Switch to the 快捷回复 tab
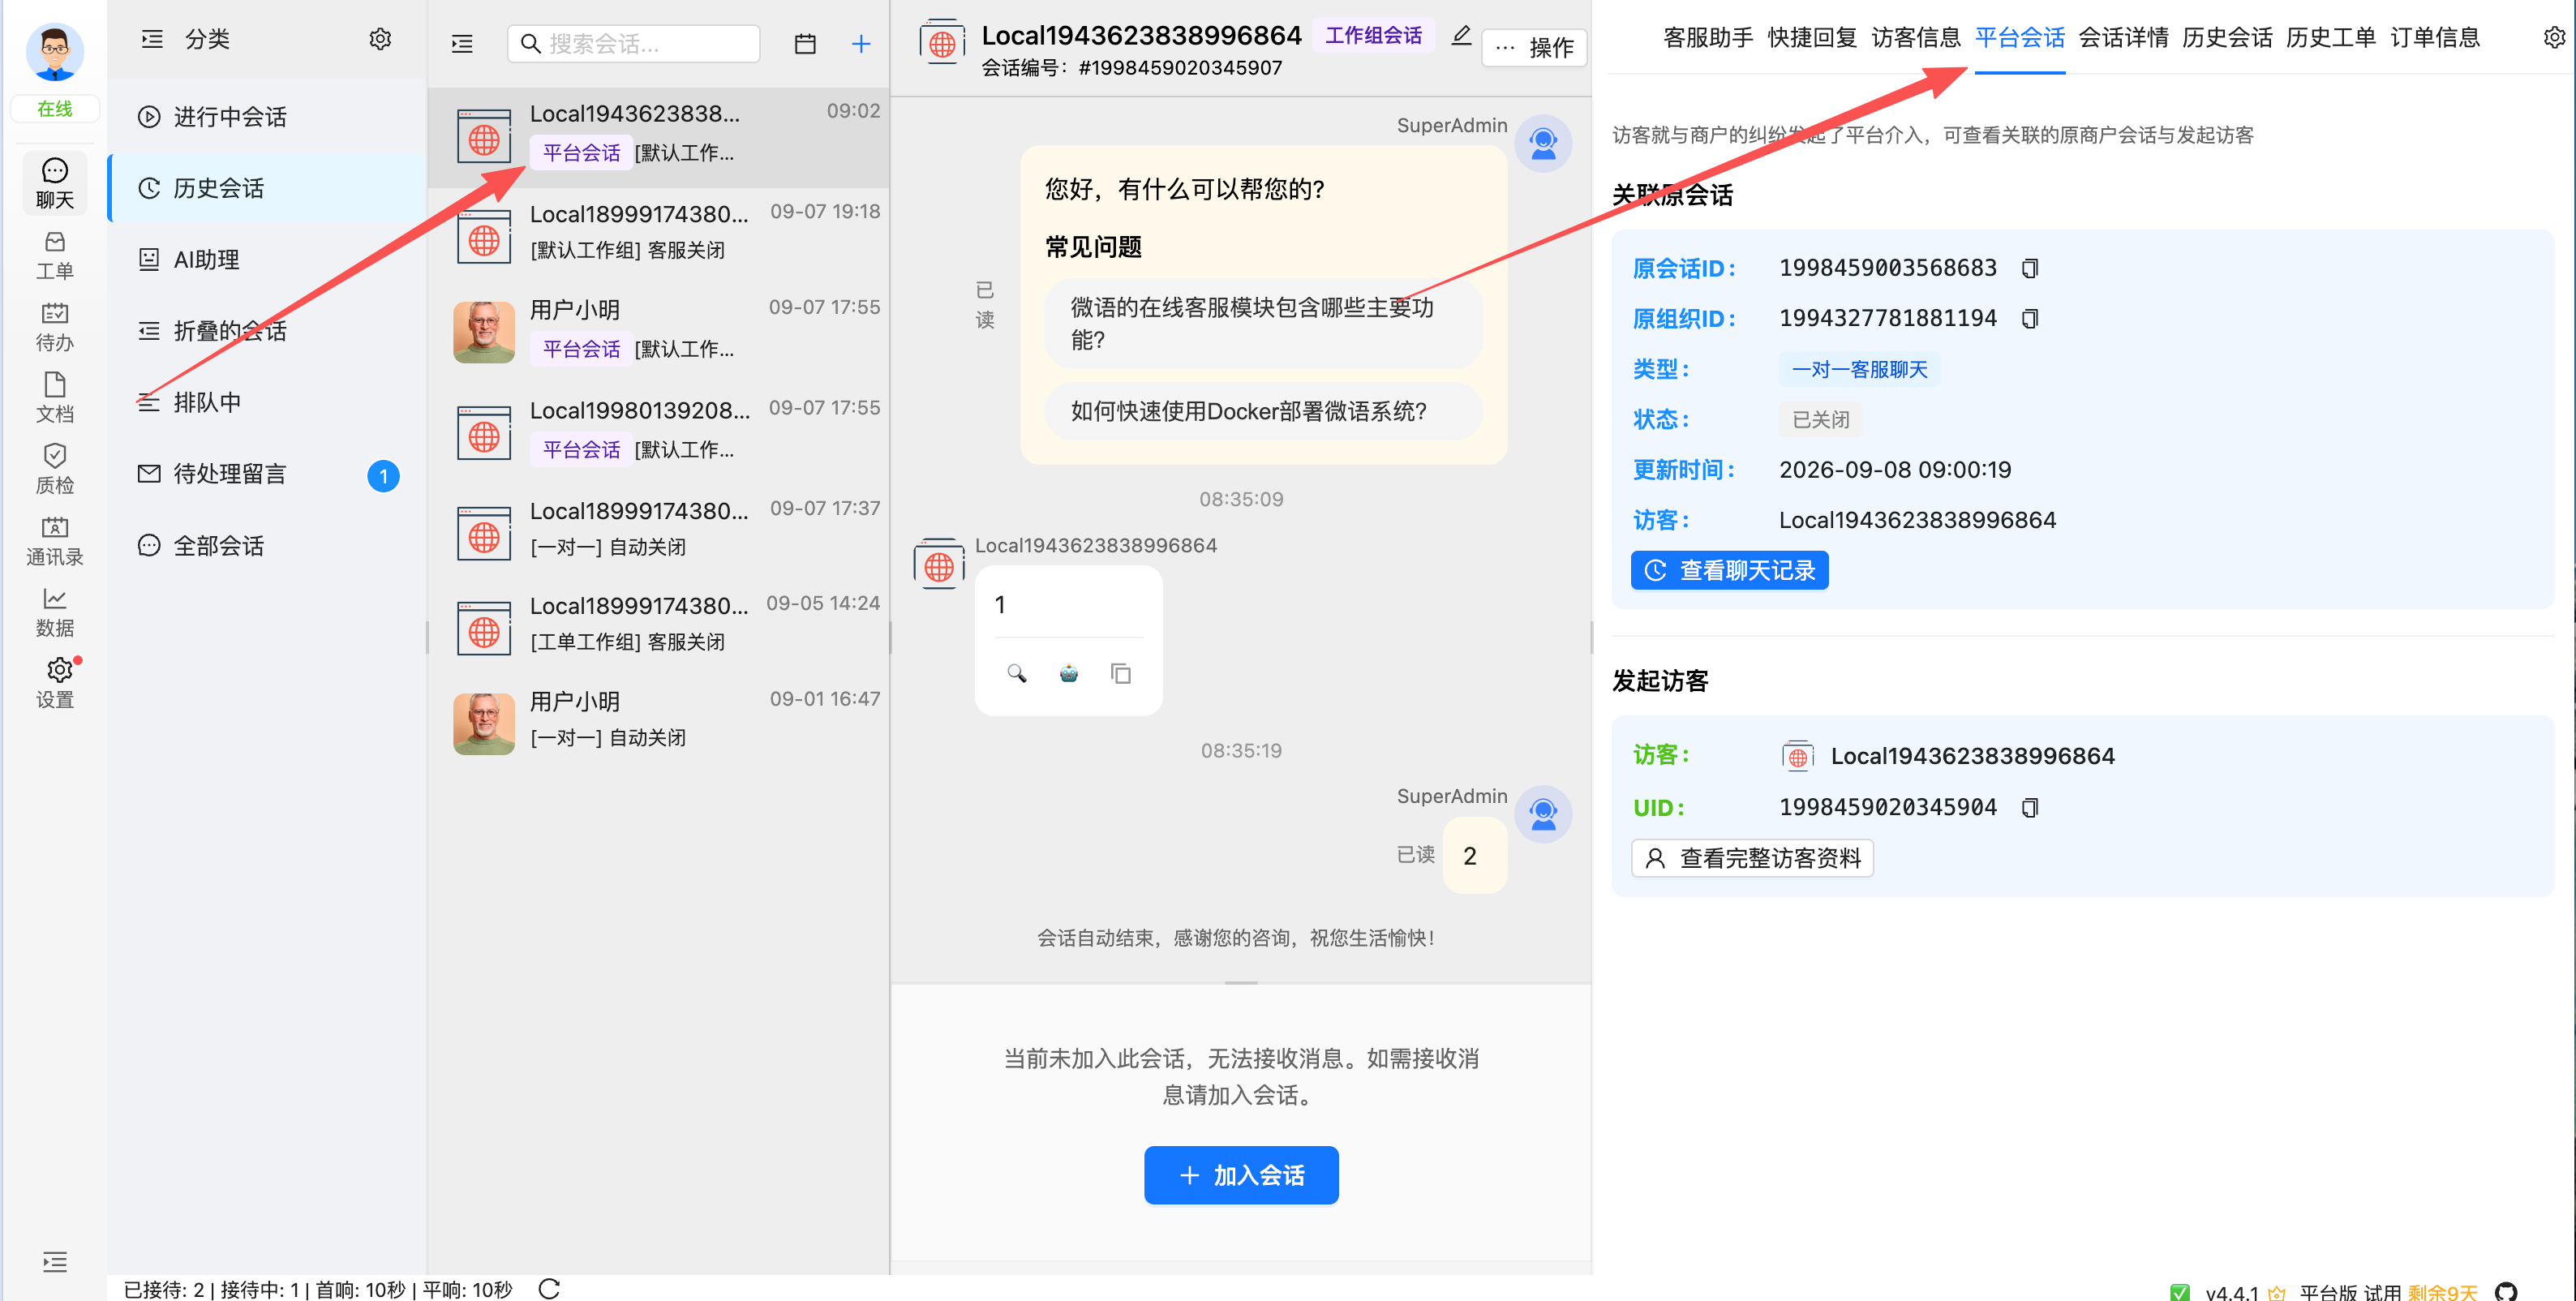Viewport: 2576px width, 1301px height. pyautogui.click(x=1812, y=38)
